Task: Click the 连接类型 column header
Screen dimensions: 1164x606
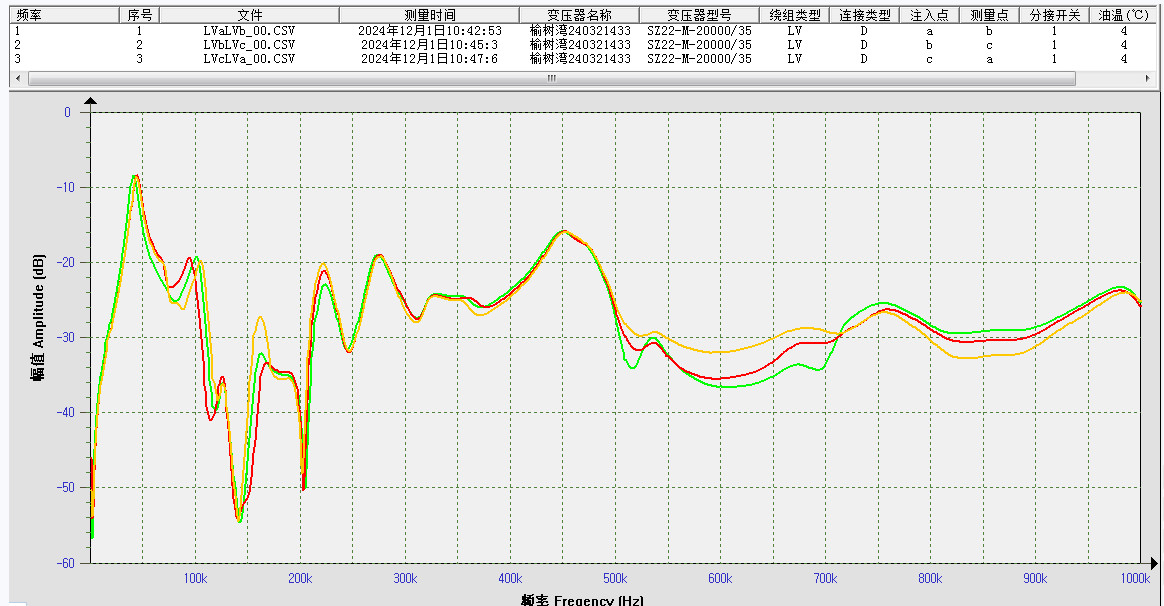Action: coord(864,16)
